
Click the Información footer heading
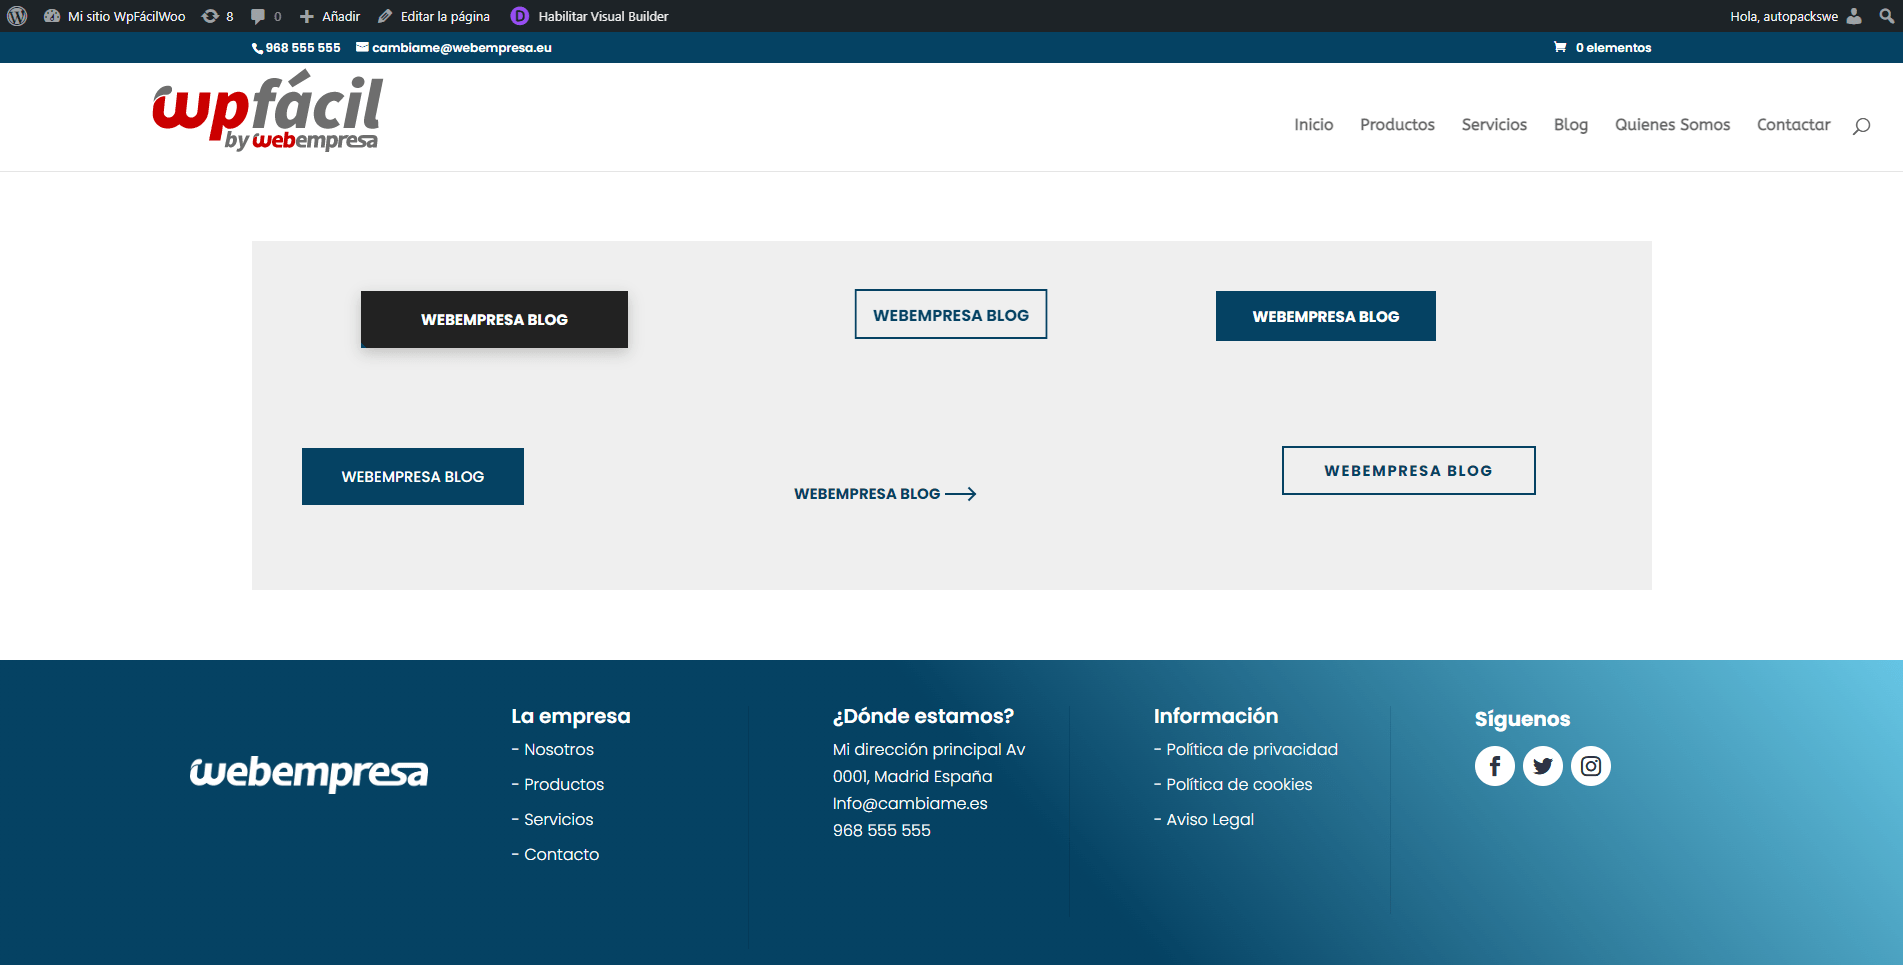(1216, 716)
